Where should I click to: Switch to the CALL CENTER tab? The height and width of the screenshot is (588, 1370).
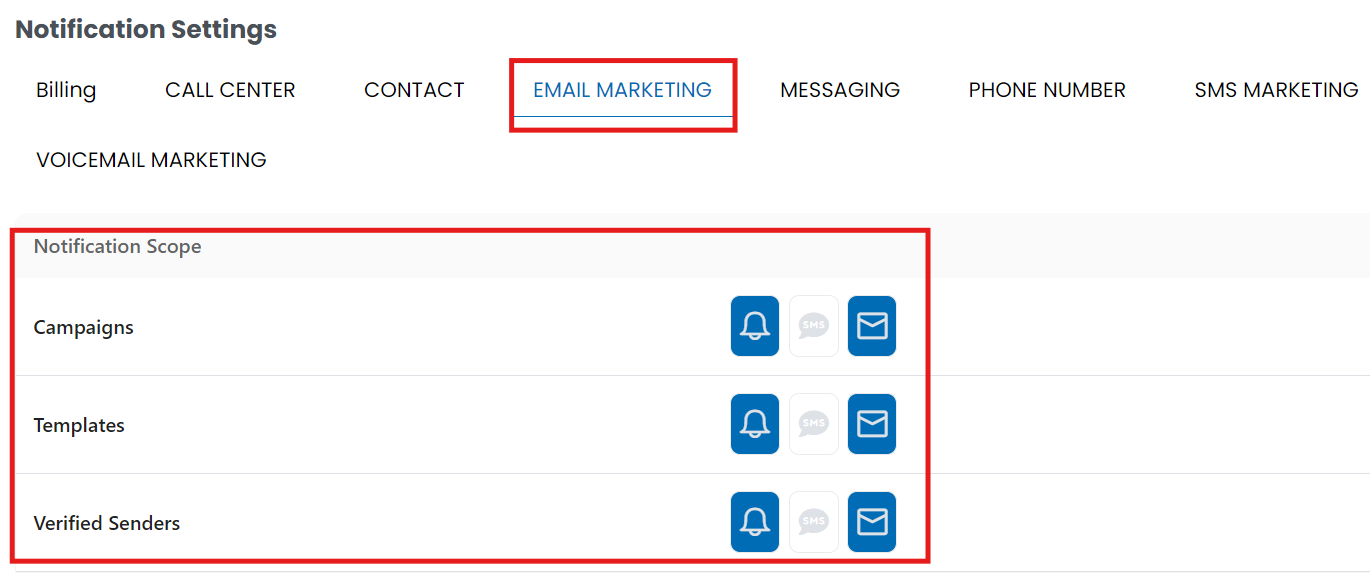tap(230, 90)
